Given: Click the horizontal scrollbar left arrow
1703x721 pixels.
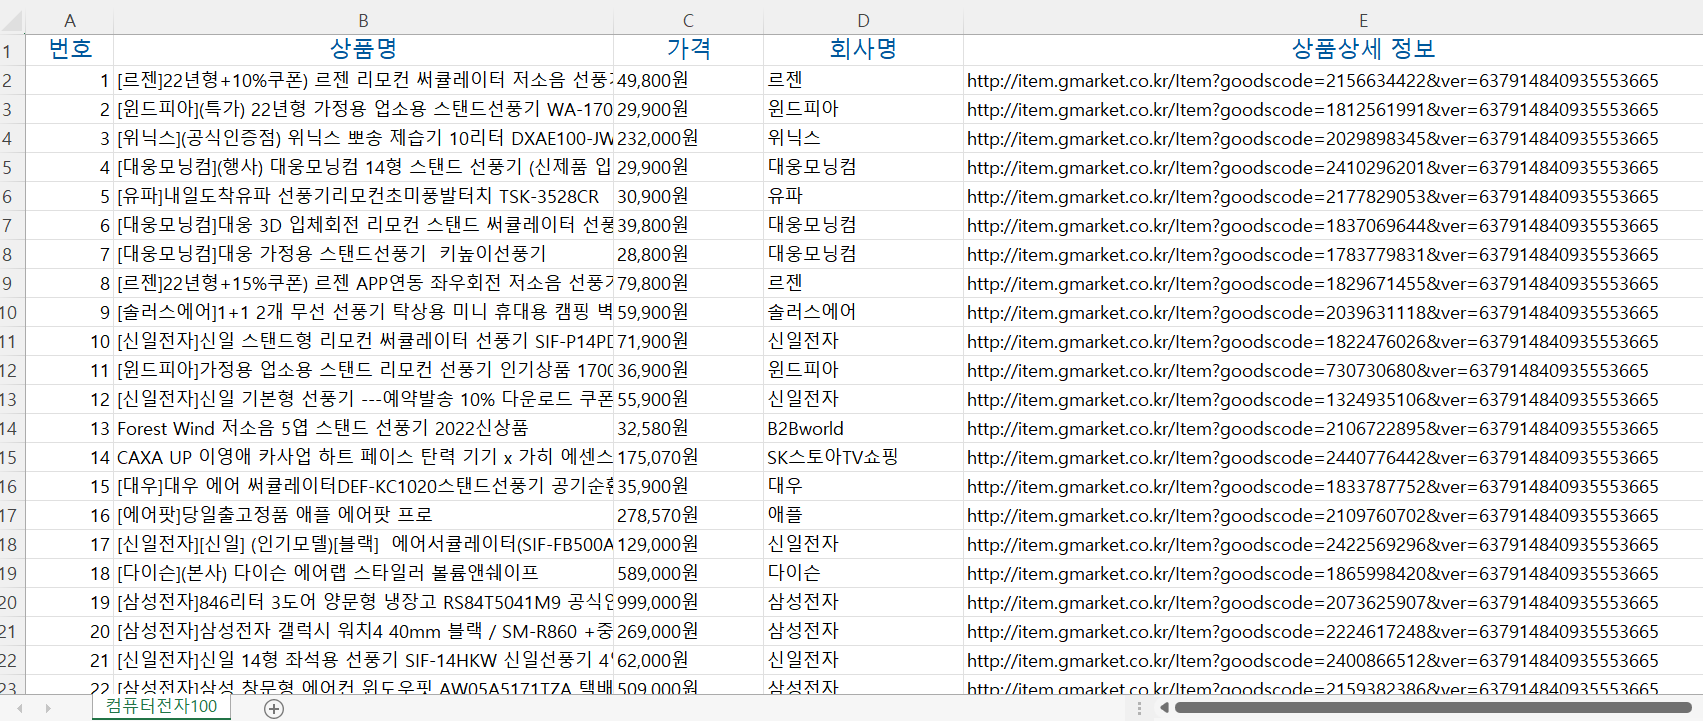Looking at the screenshot, I should pos(1164,708).
